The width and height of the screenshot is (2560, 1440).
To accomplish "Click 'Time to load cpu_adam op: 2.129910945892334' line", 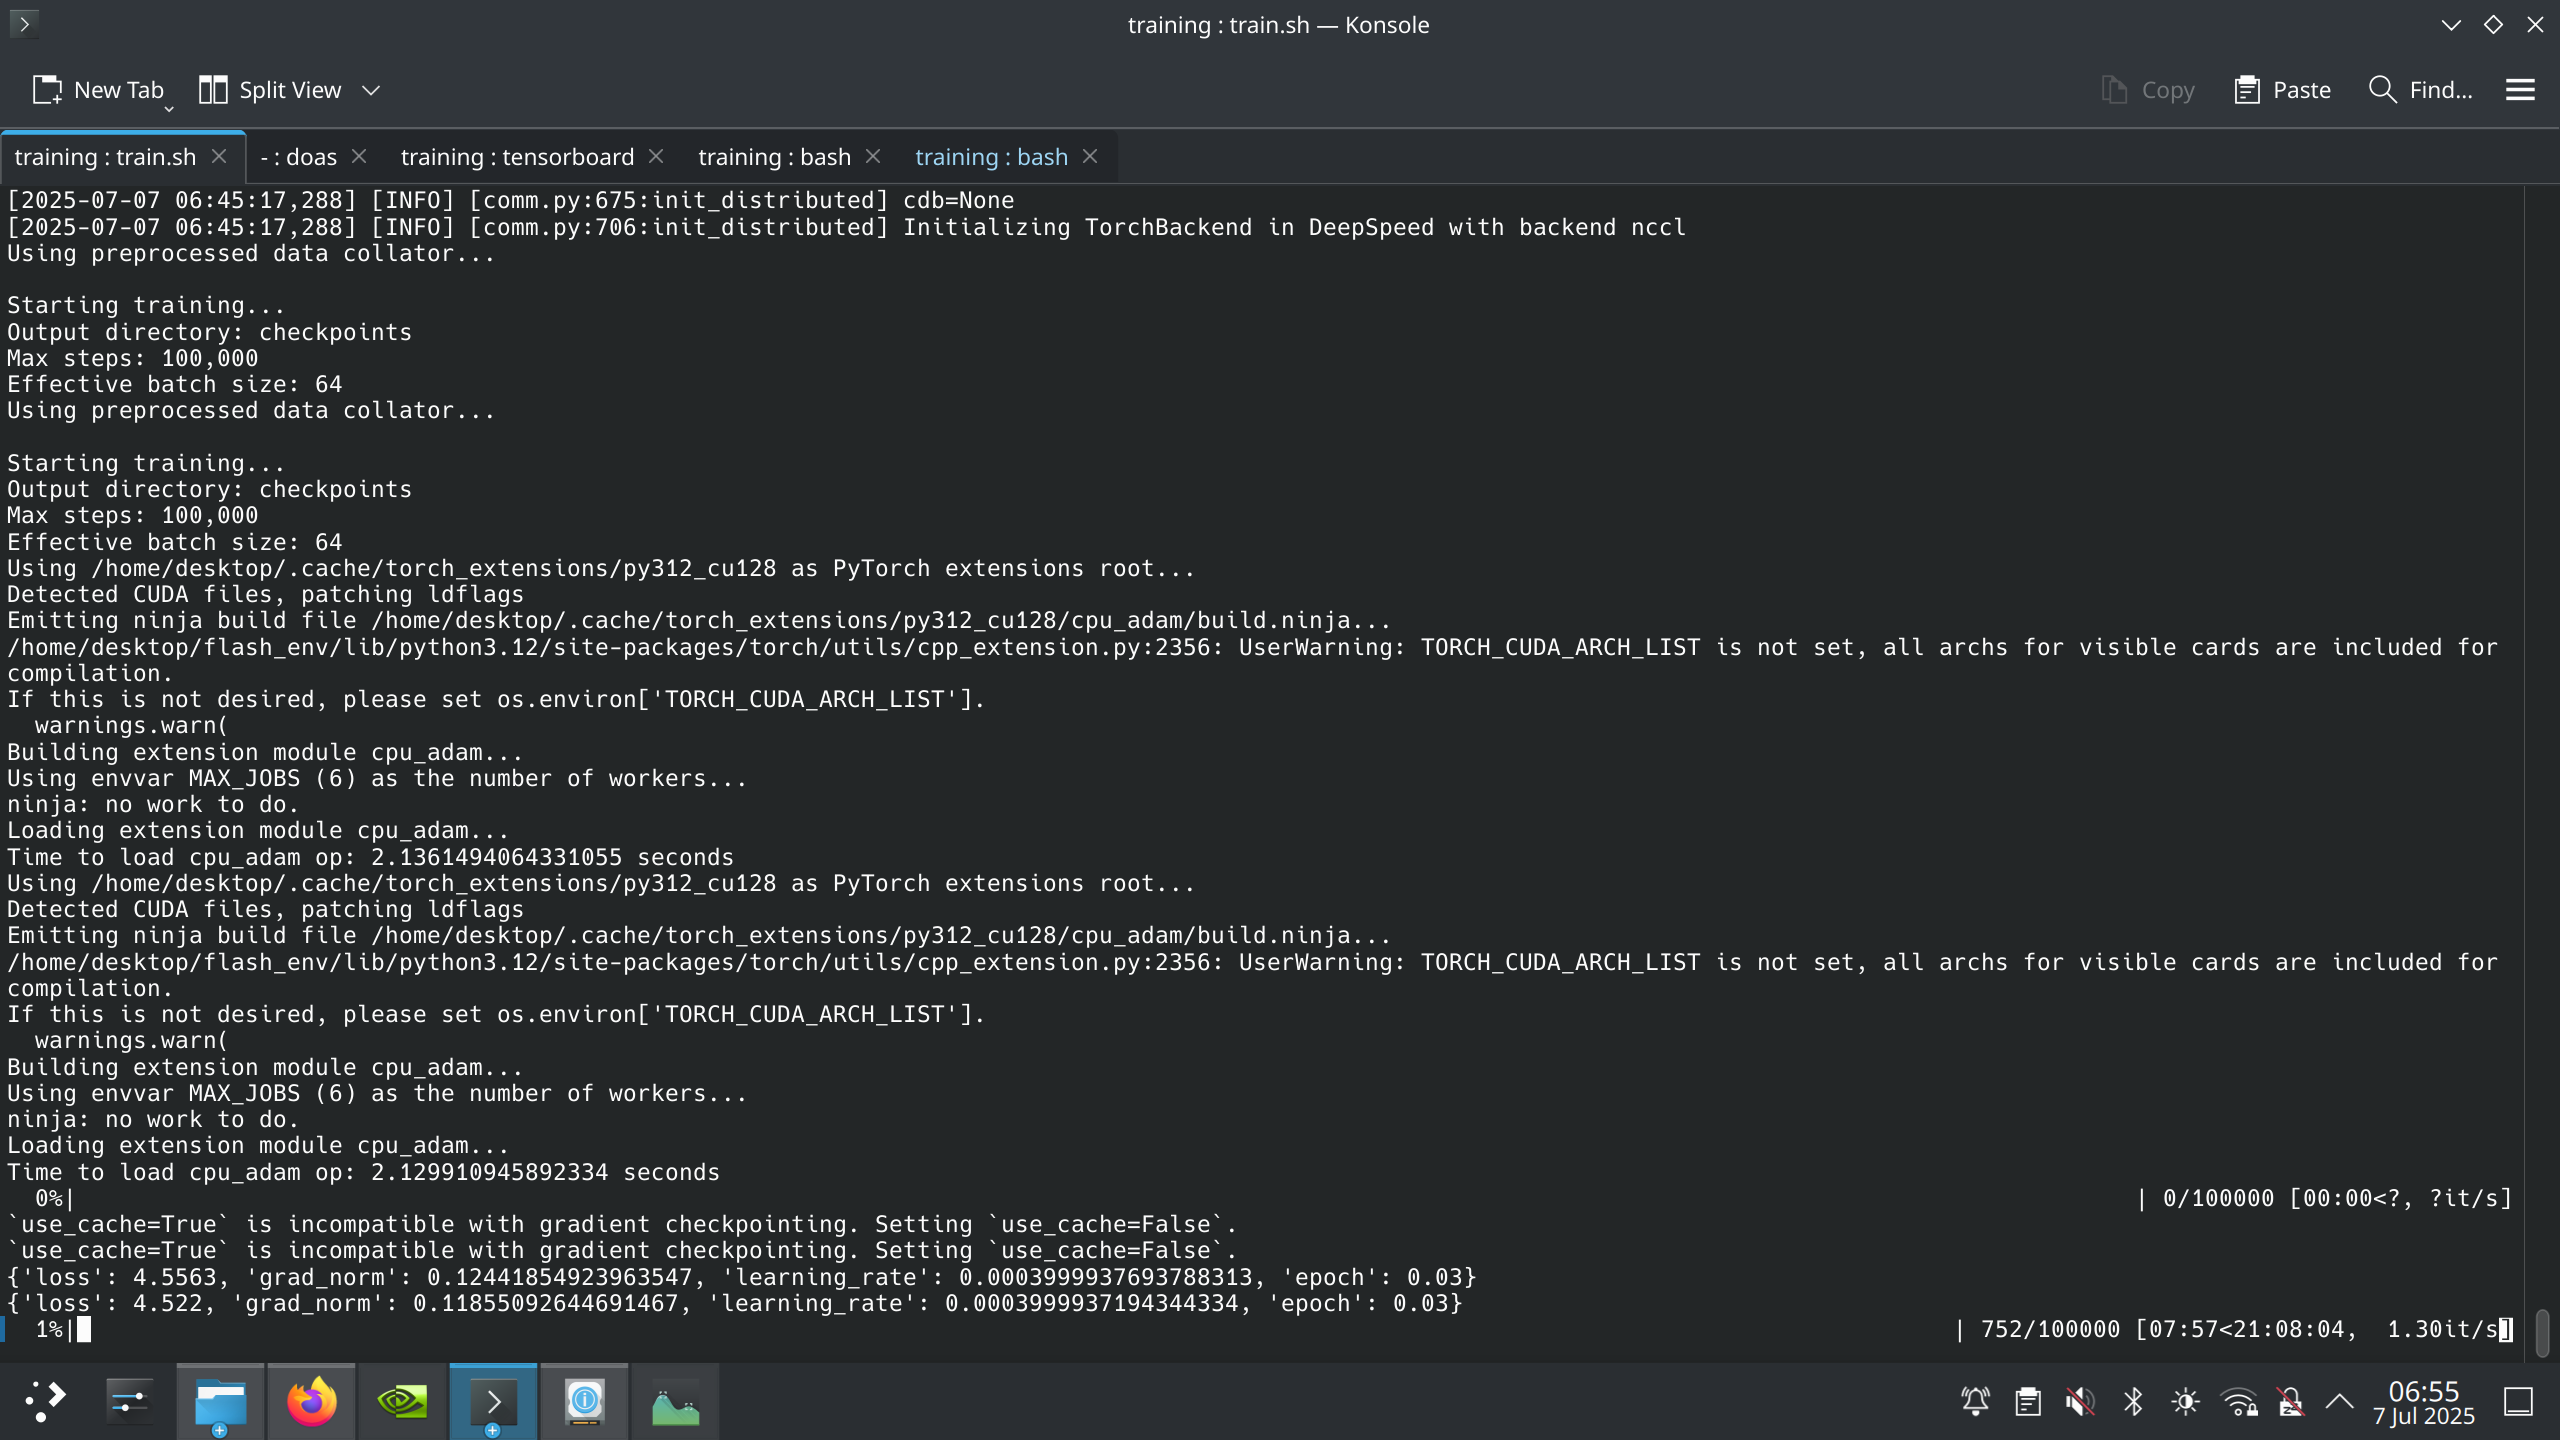I will tap(364, 1172).
